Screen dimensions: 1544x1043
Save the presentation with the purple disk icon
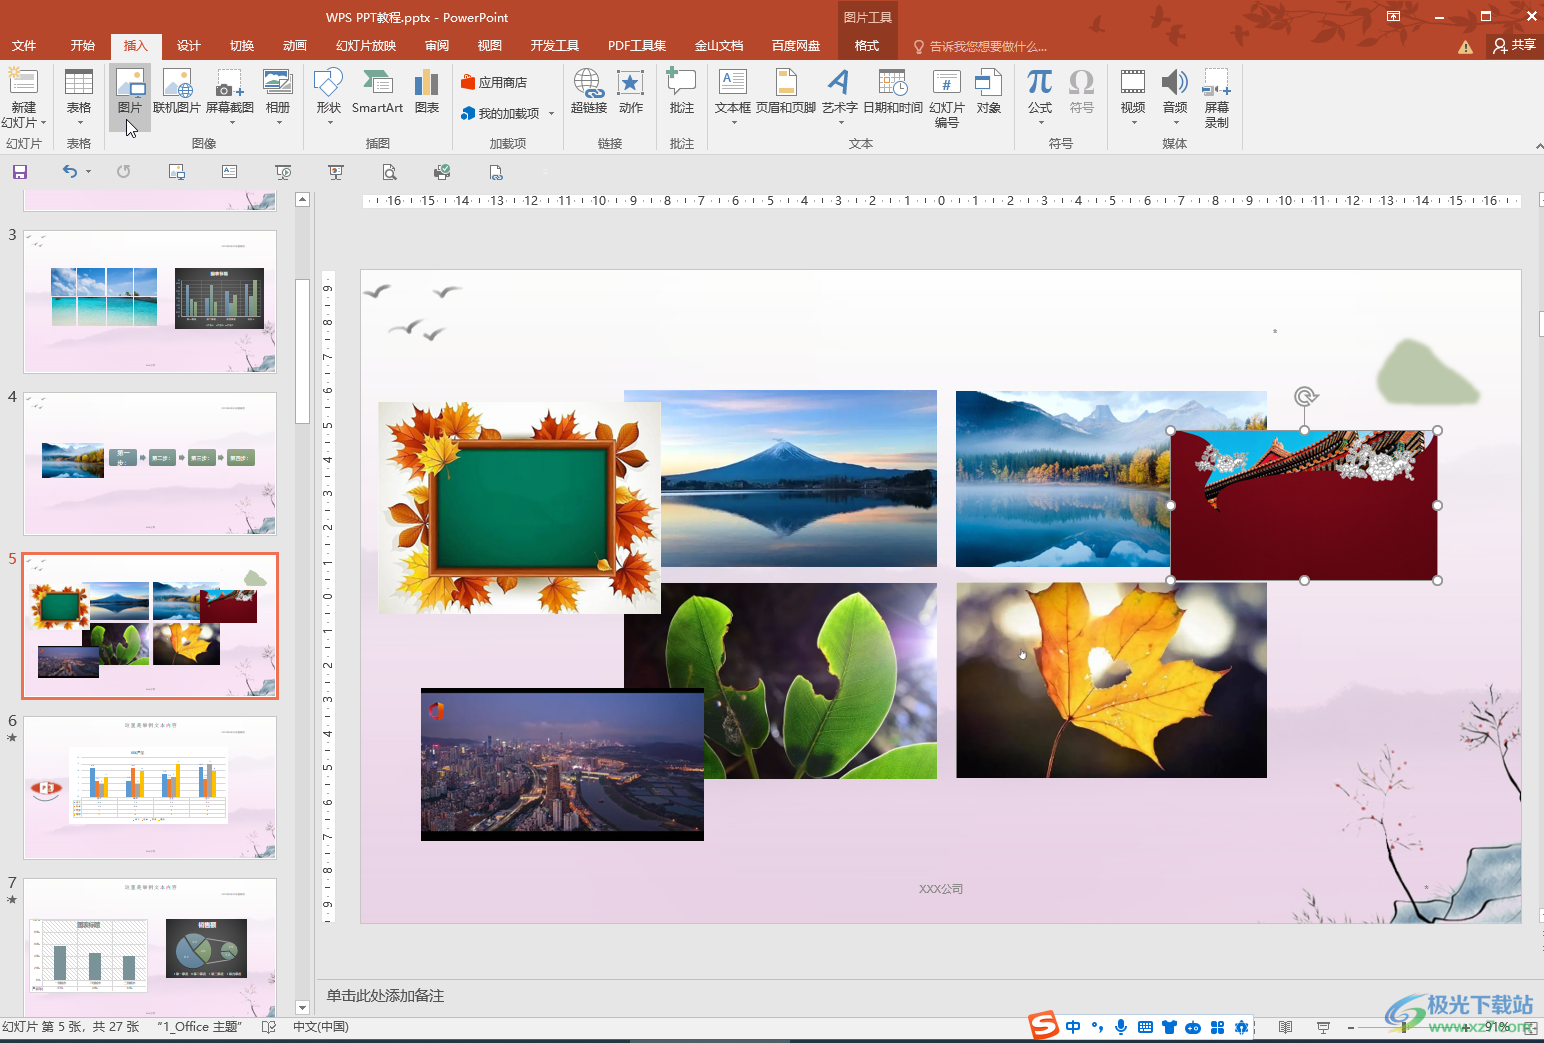pos(20,172)
